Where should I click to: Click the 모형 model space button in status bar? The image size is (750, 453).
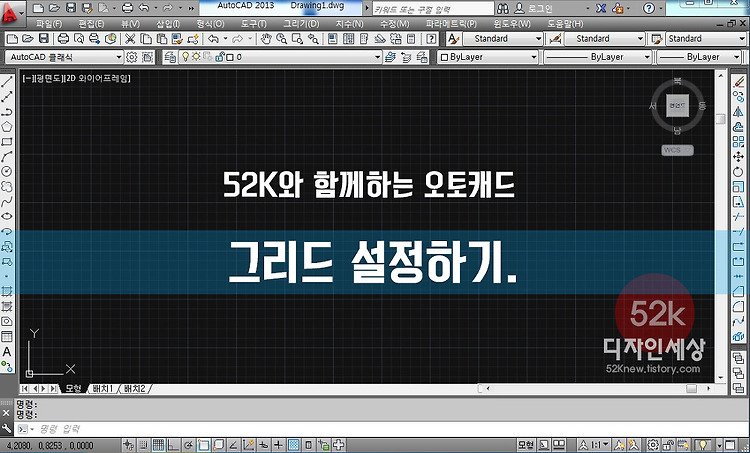(526, 445)
